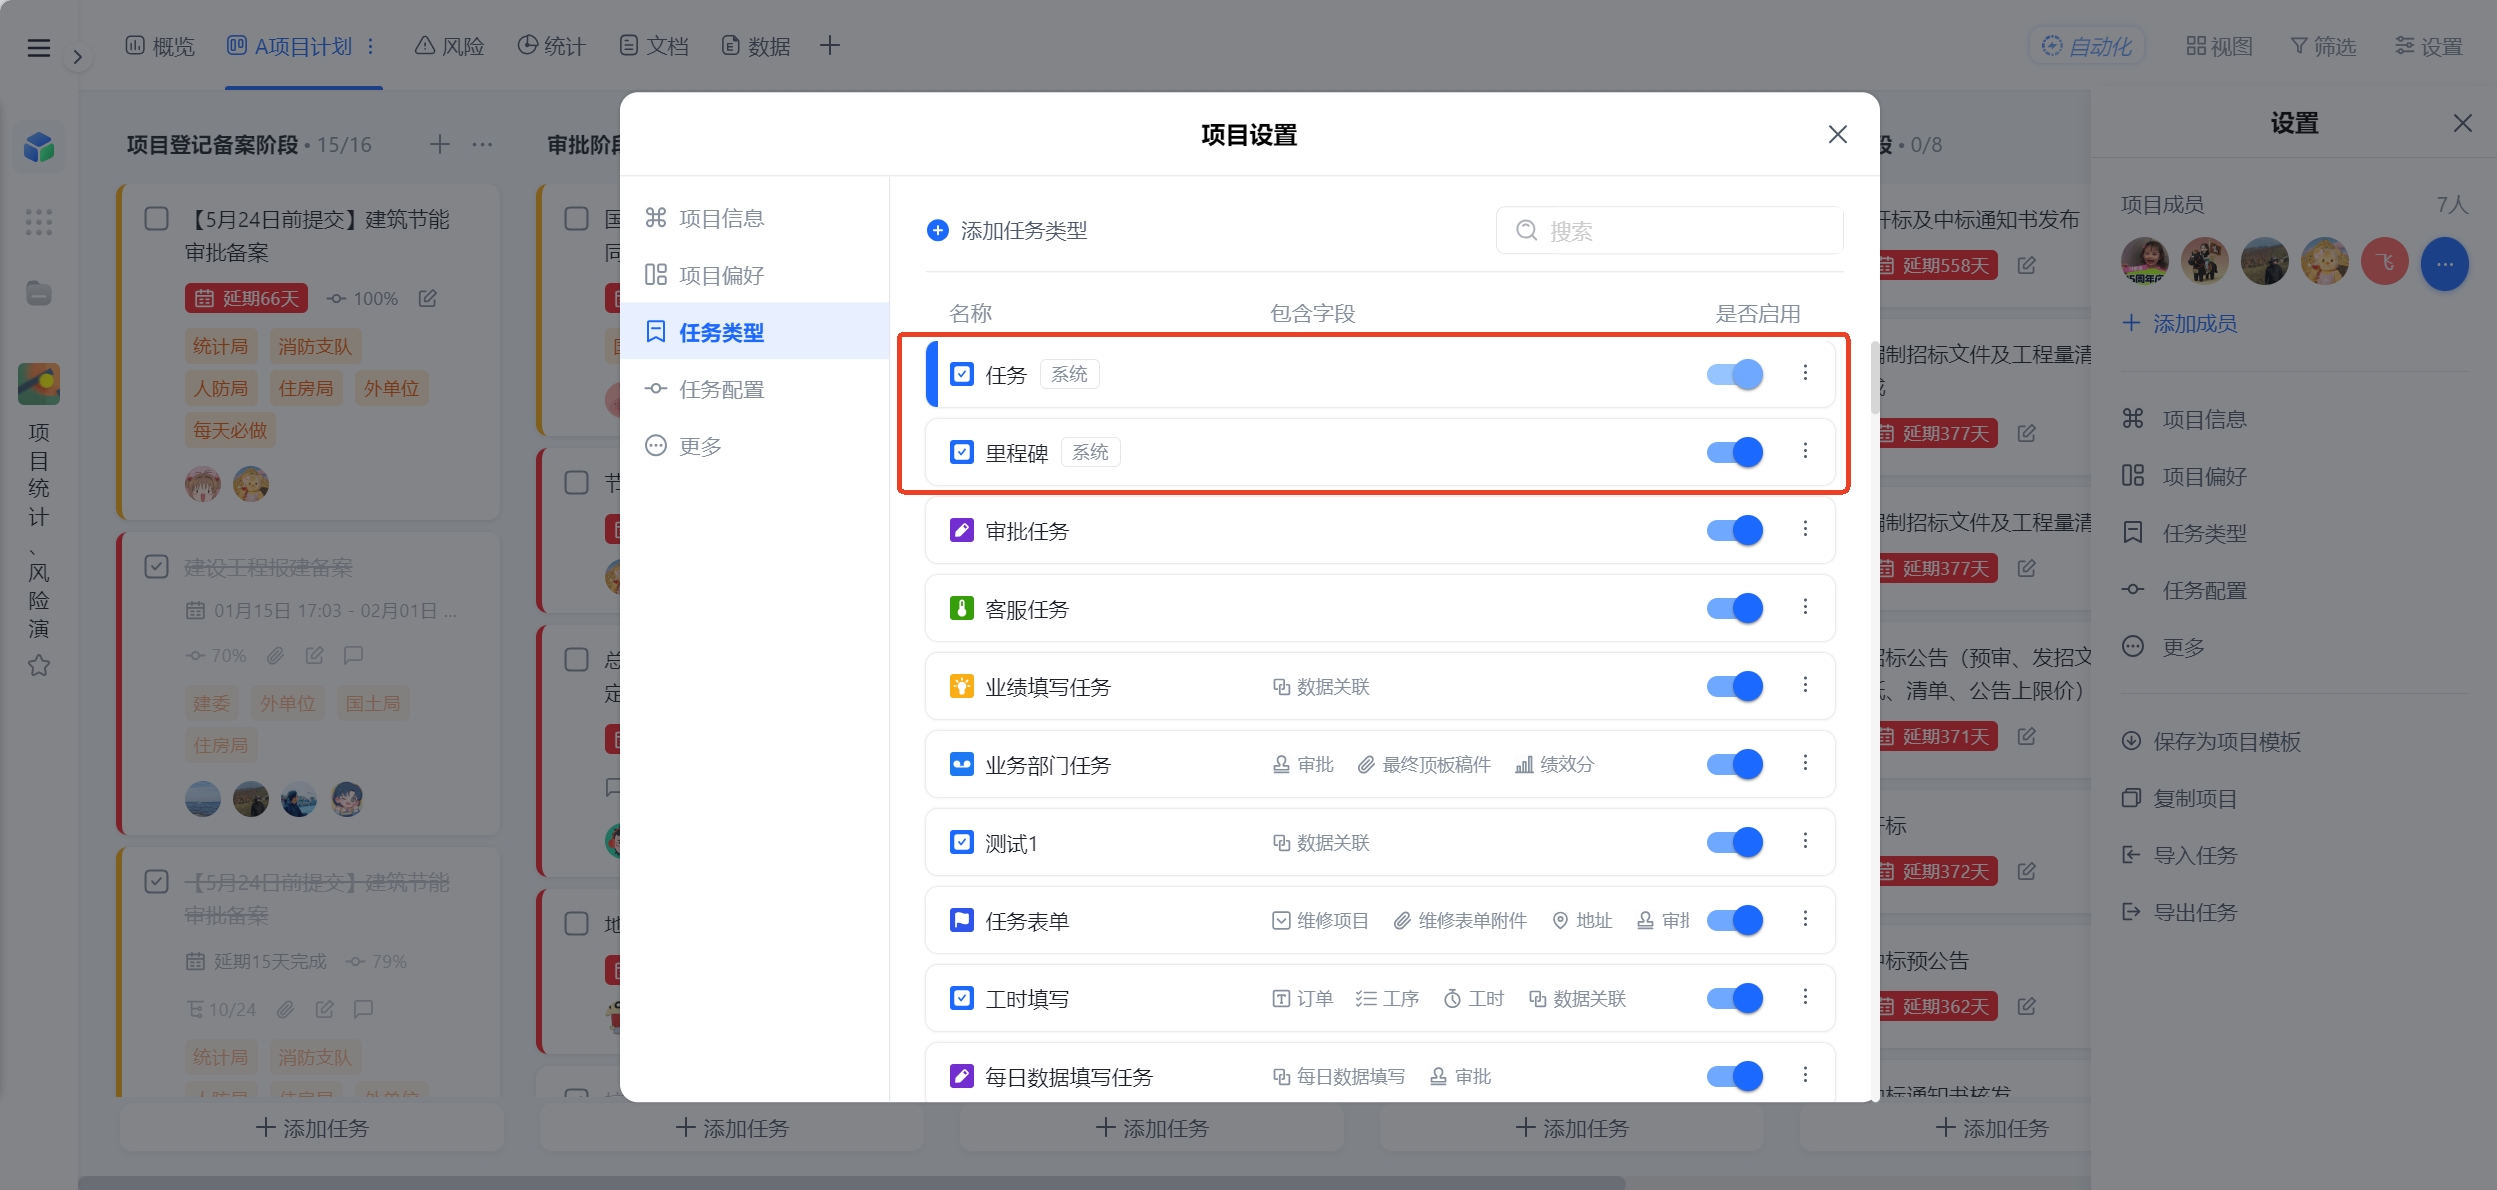The height and width of the screenshot is (1190, 2497).
Task: Toggle the 业务部门任务 type switch
Action: point(1734,764)
